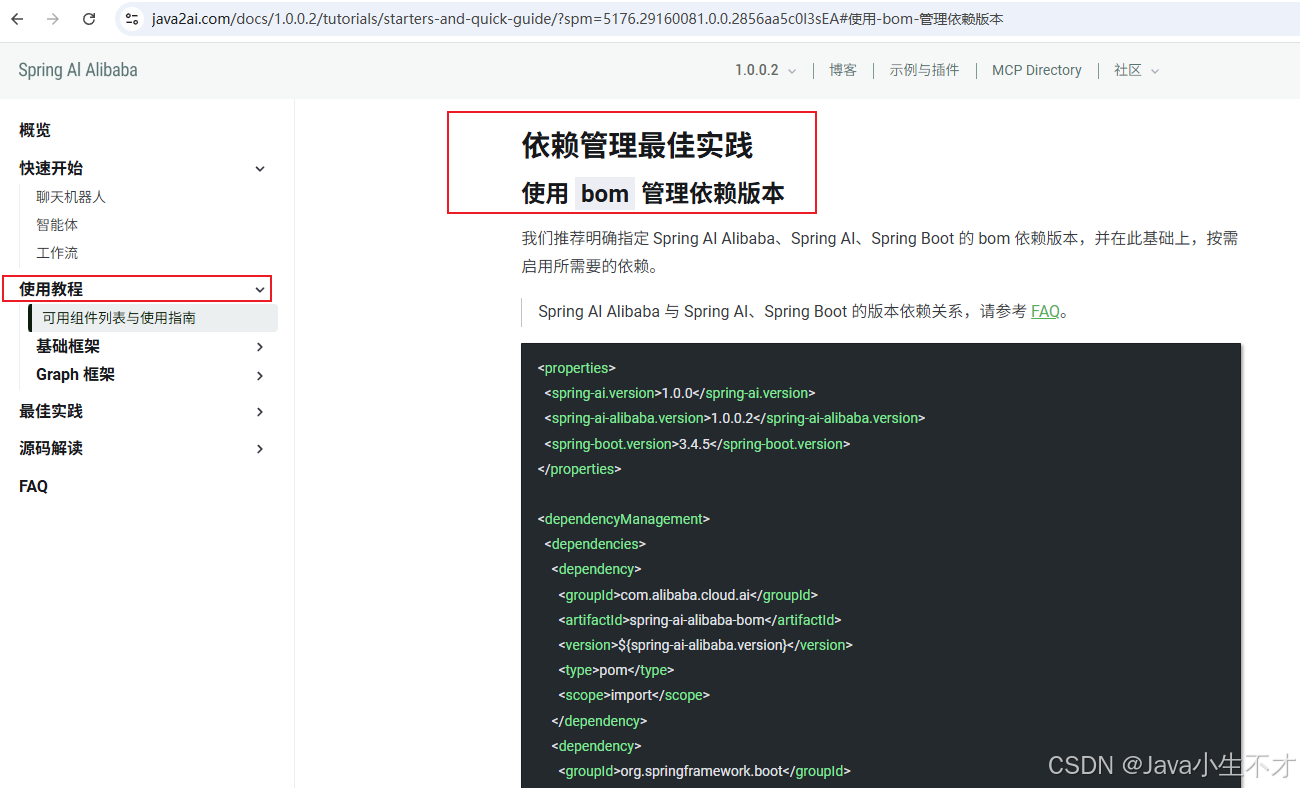The height and width of the screenshot is (788, 1300).
Task: Select 使用教程 sidebar section label
Action: (x=51, y=289)
